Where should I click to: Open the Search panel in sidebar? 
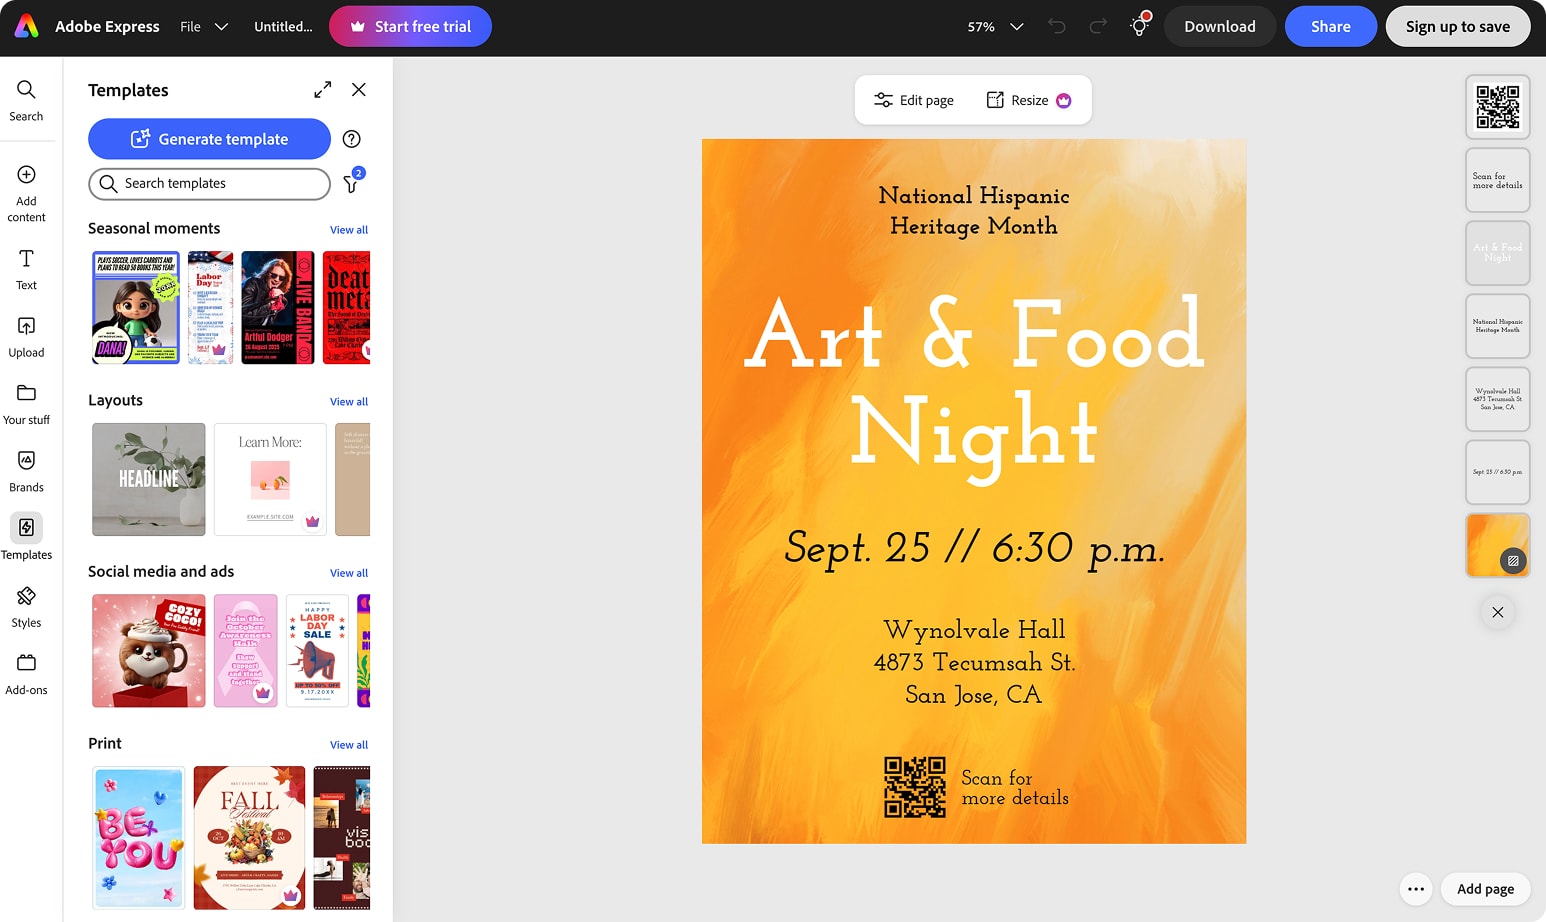point(26,101)
